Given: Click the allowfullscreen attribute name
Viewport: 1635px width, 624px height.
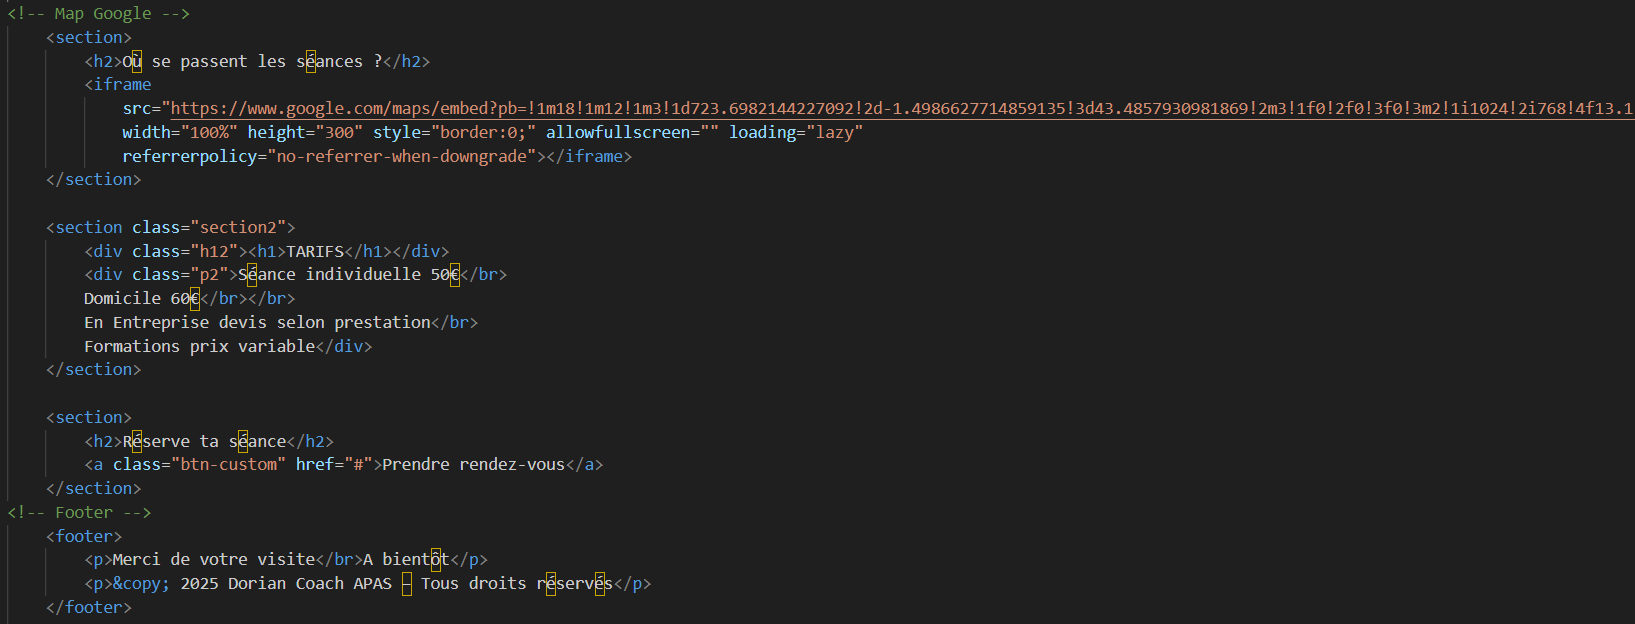Looking at the screenshot, I should click(x=618, y=133).
